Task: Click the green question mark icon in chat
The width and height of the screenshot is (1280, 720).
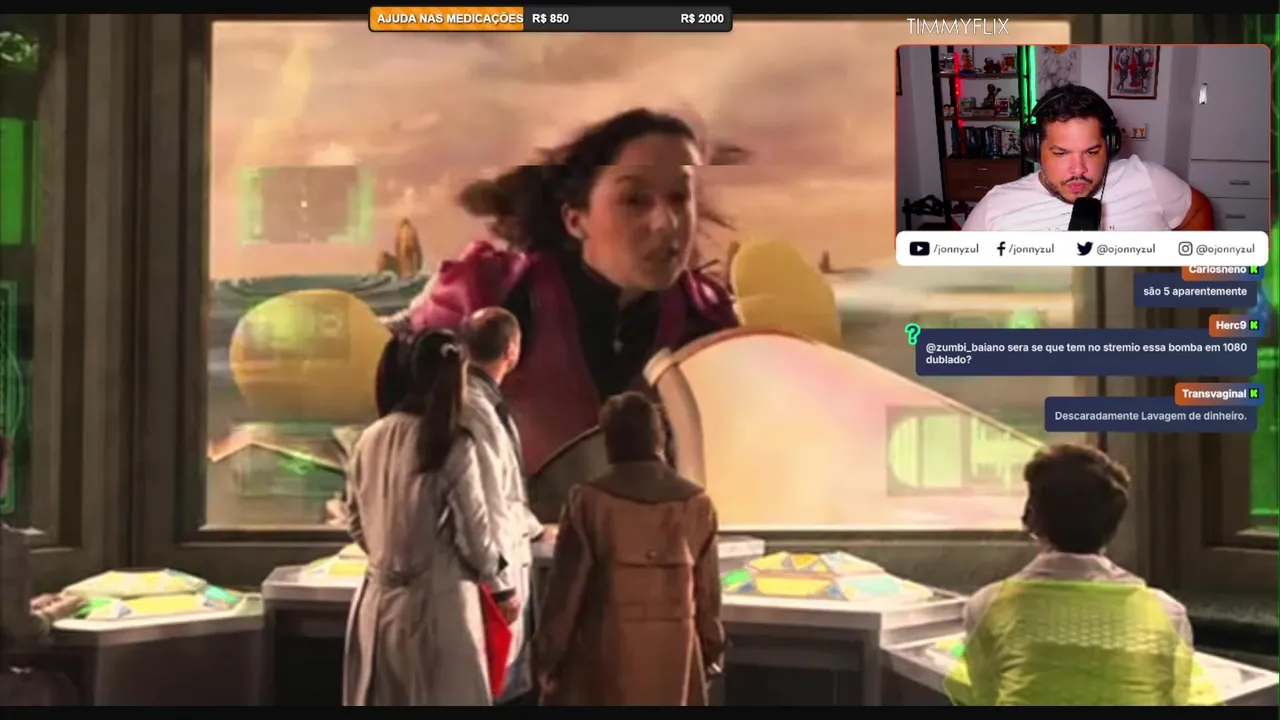Action: [x=912, y=334]
